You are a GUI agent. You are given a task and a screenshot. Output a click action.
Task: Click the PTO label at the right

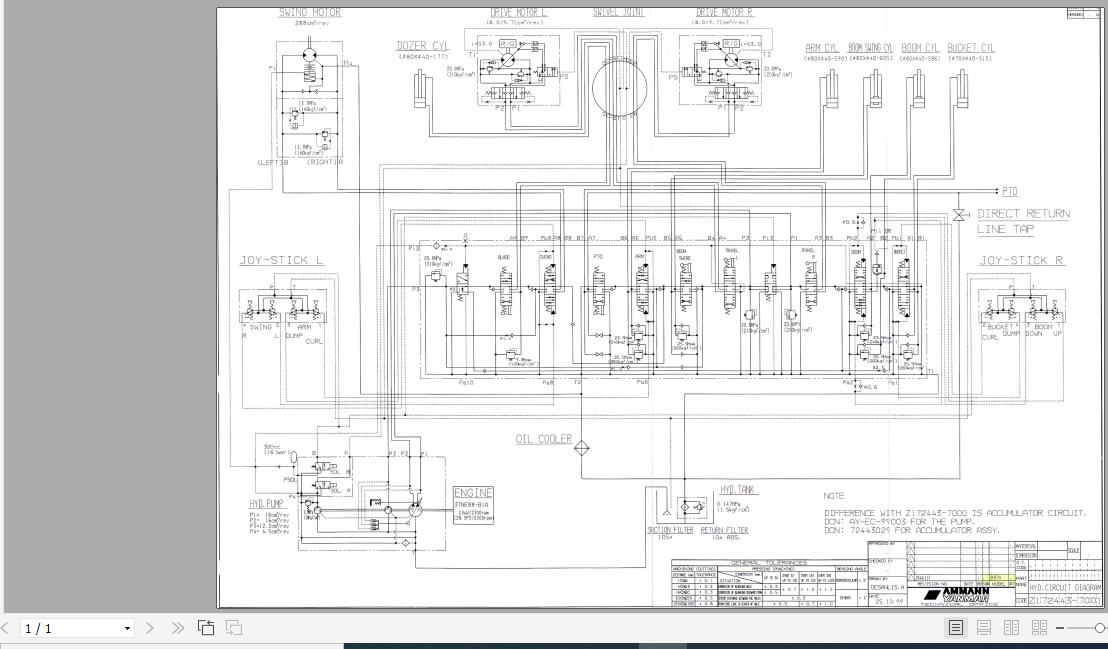1009,191
